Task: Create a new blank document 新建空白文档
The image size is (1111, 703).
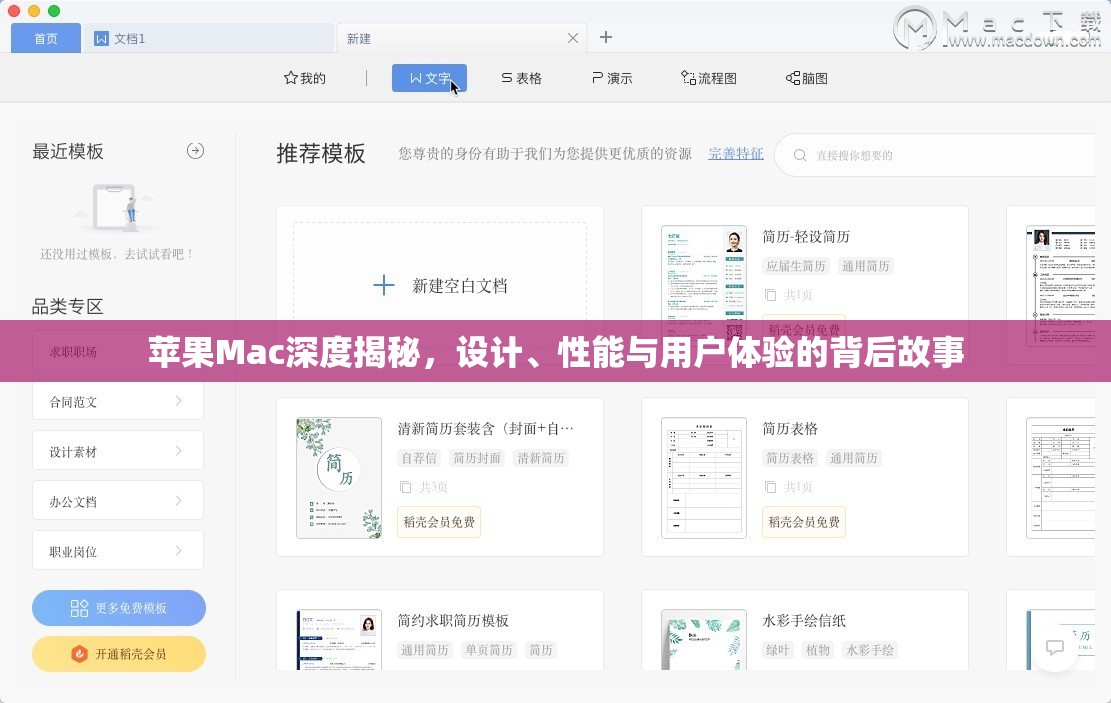Action: 440,286
